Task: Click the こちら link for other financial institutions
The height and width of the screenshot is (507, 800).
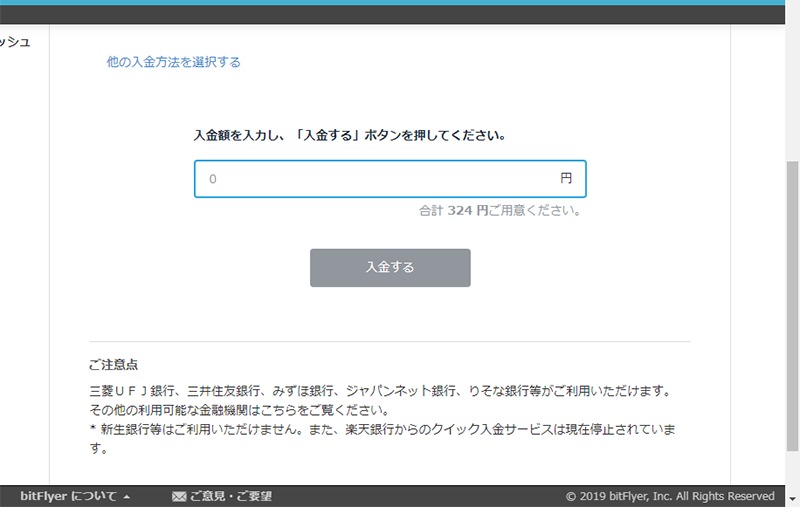Action: (x=279, y=410)
